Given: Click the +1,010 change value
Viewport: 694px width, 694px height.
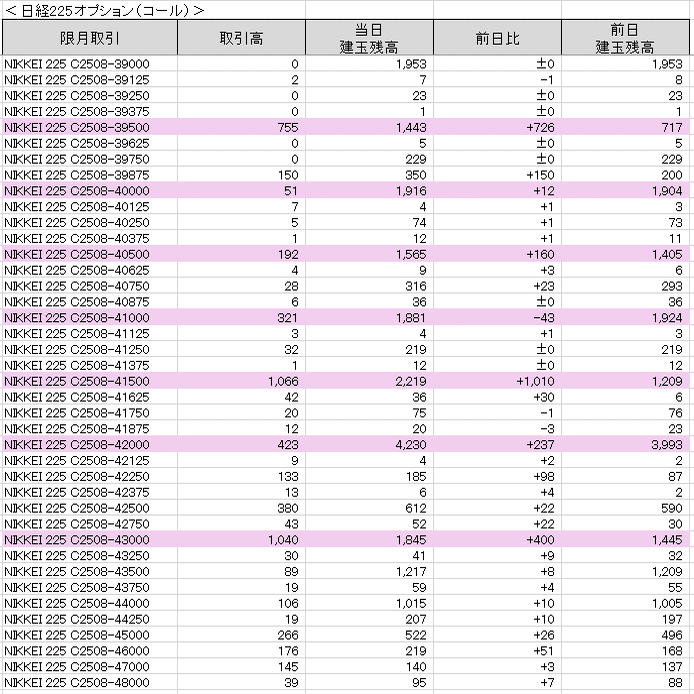Looking at the screenshot, I should (x=536, y=382).
